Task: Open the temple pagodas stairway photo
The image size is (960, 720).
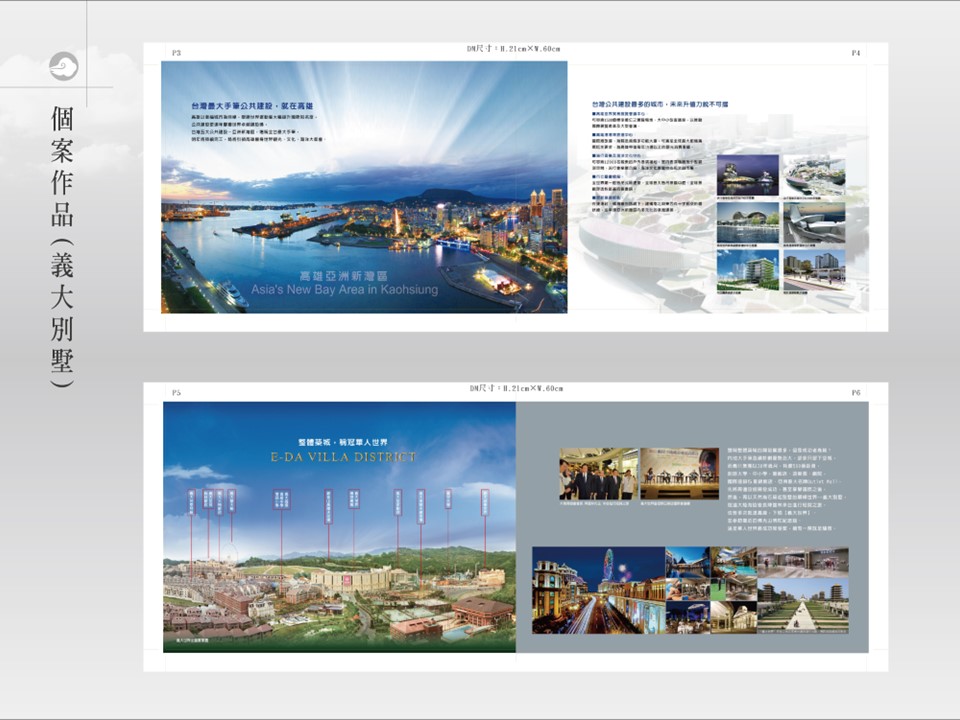Action: tap(803, 606)
